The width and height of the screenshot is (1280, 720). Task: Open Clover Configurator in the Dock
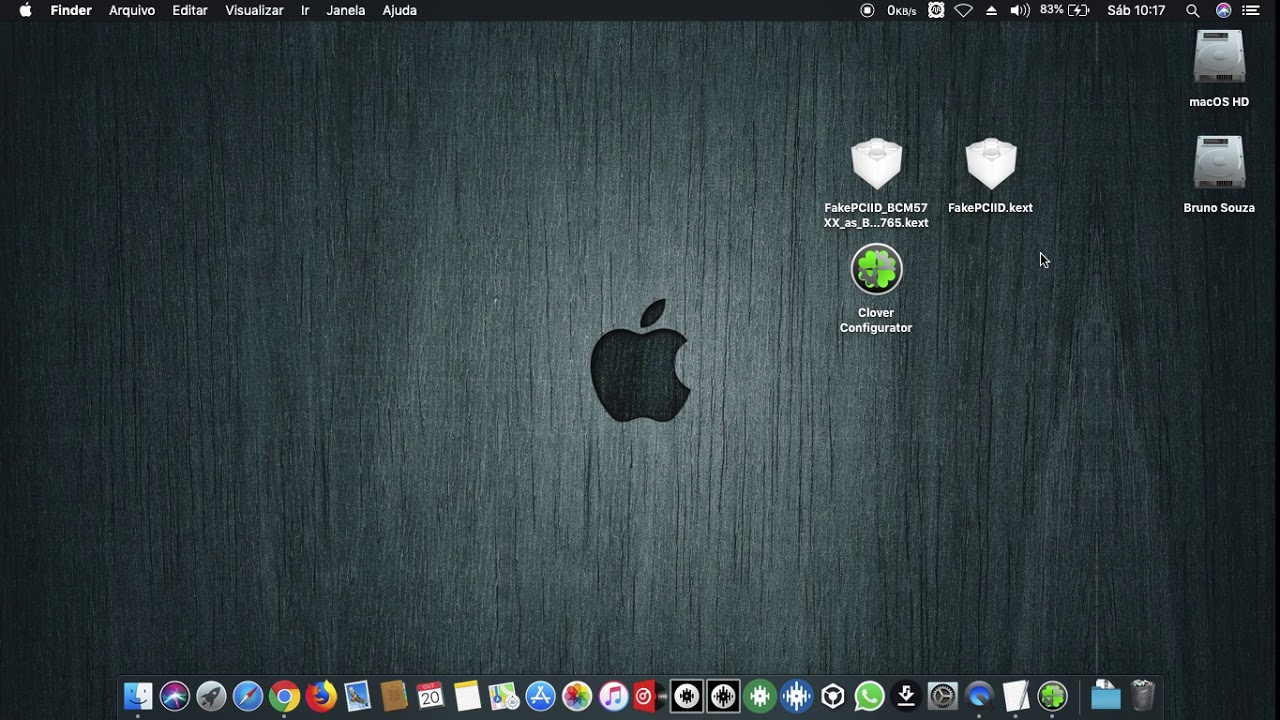[1052, 696]
